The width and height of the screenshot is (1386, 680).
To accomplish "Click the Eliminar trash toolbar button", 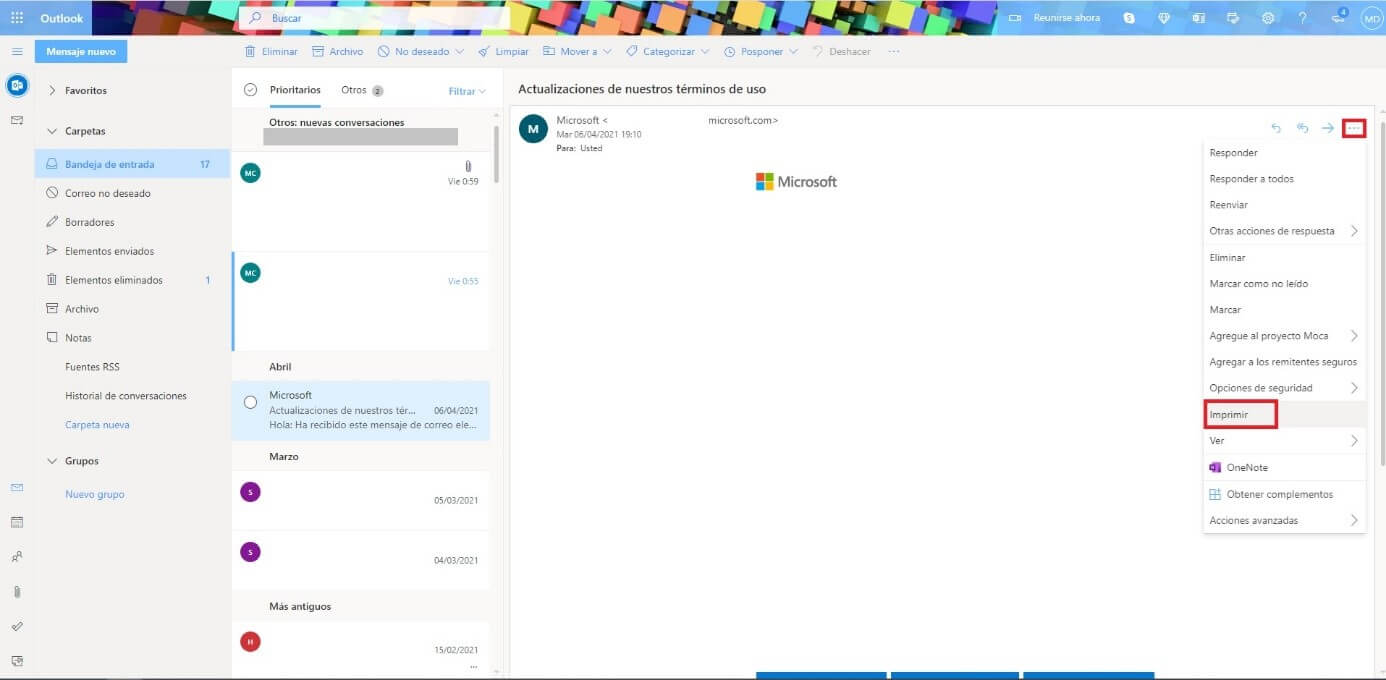I will pos(271,51).
